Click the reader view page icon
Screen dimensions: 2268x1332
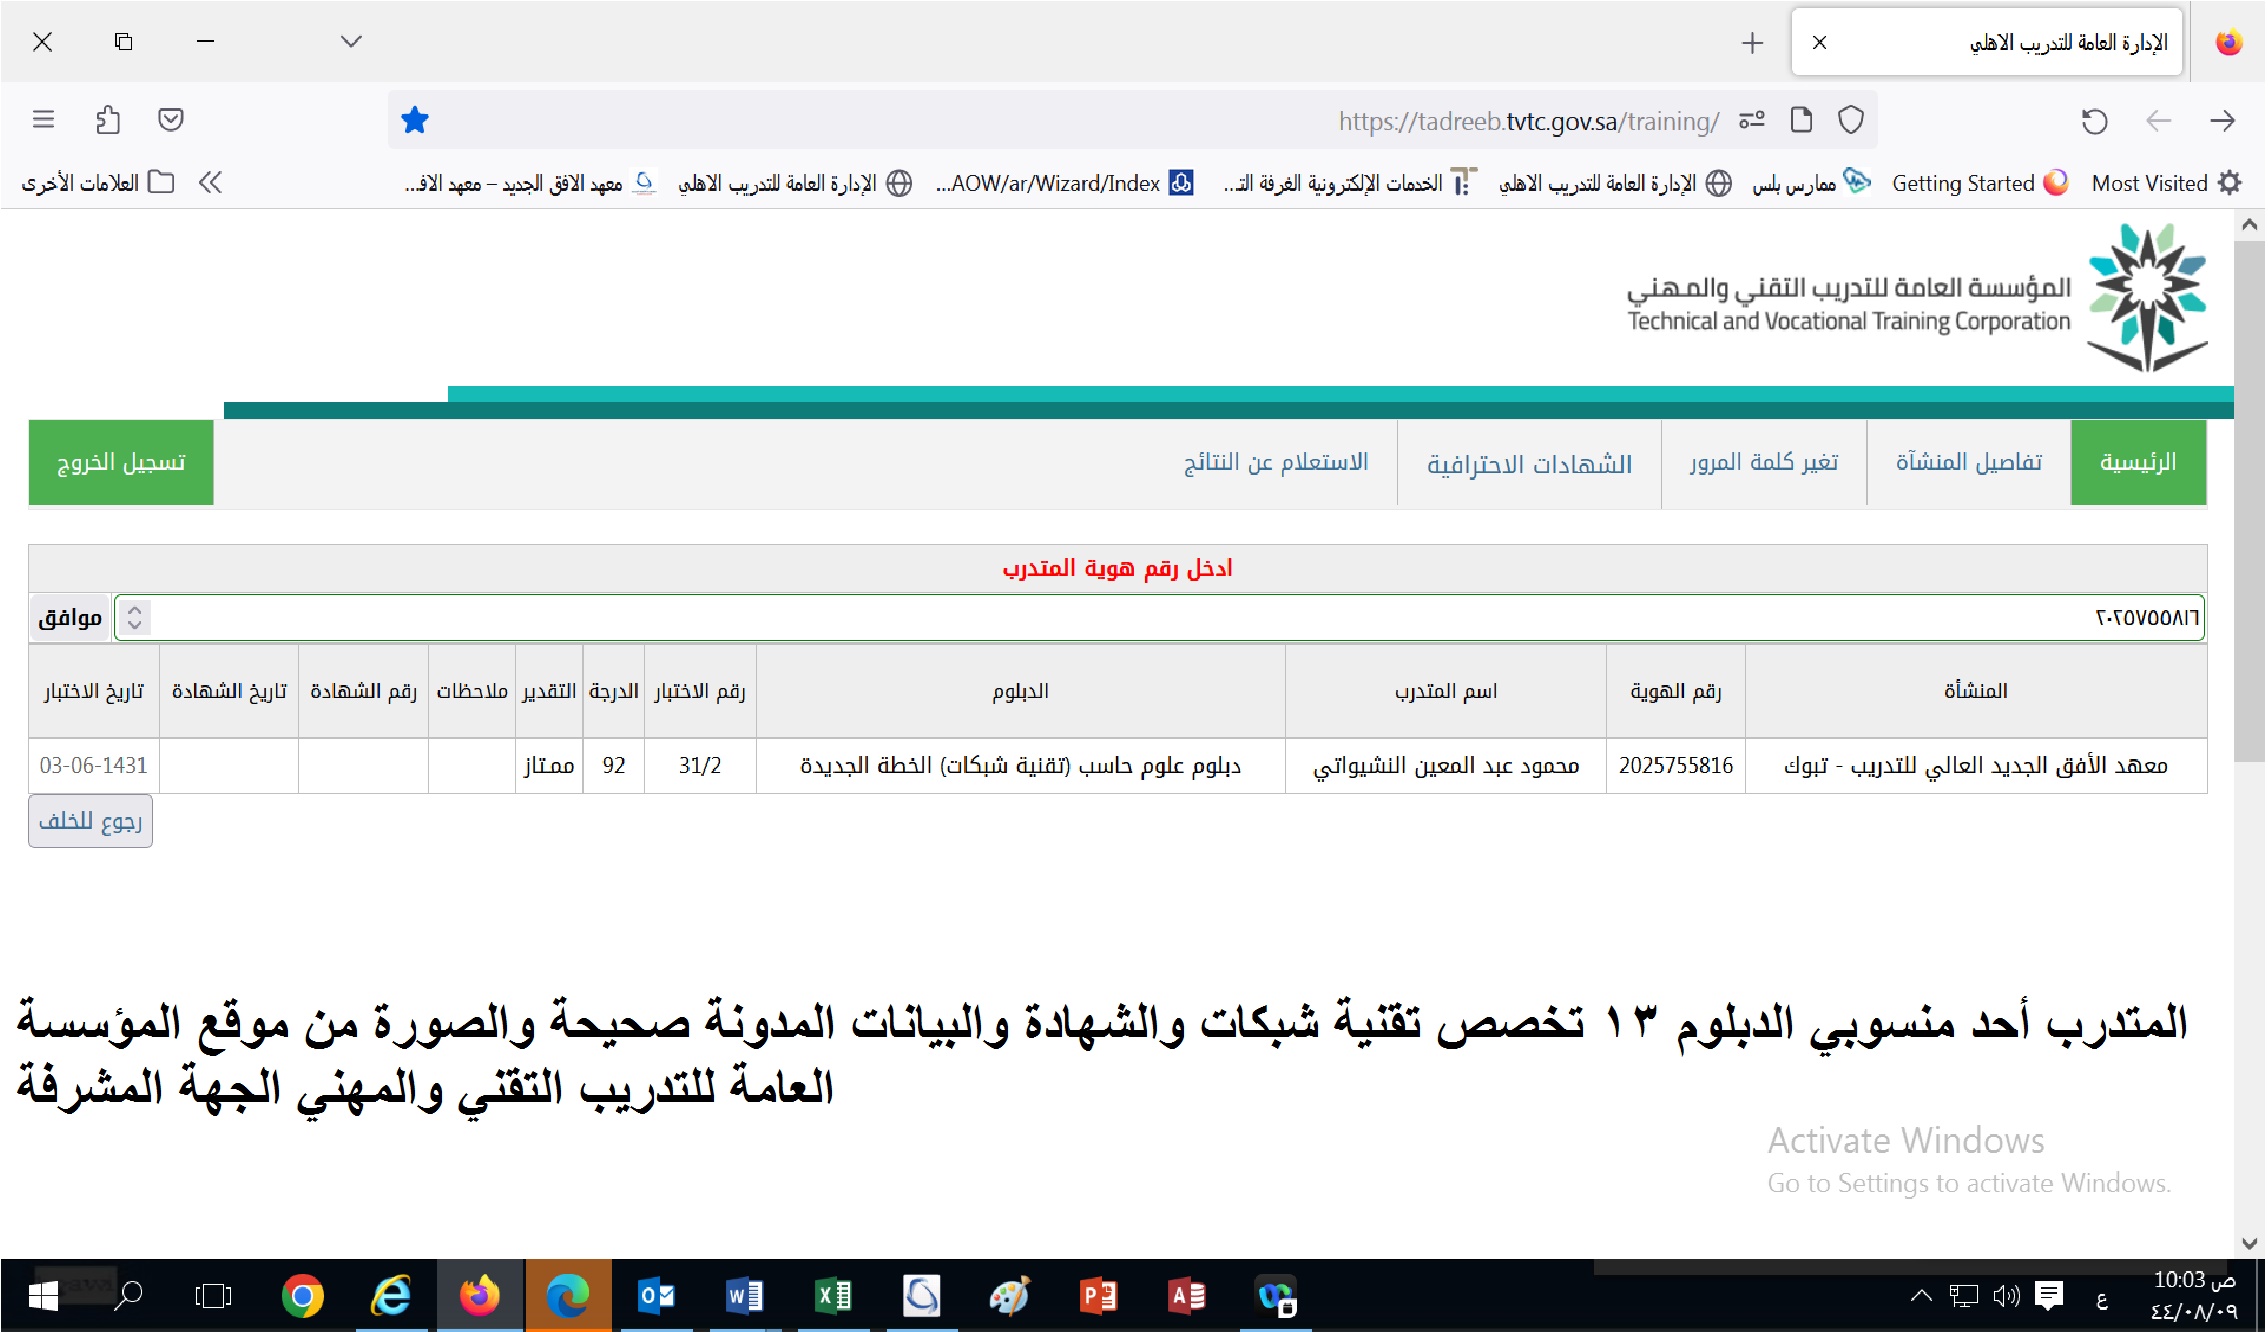pos(1801,120)
